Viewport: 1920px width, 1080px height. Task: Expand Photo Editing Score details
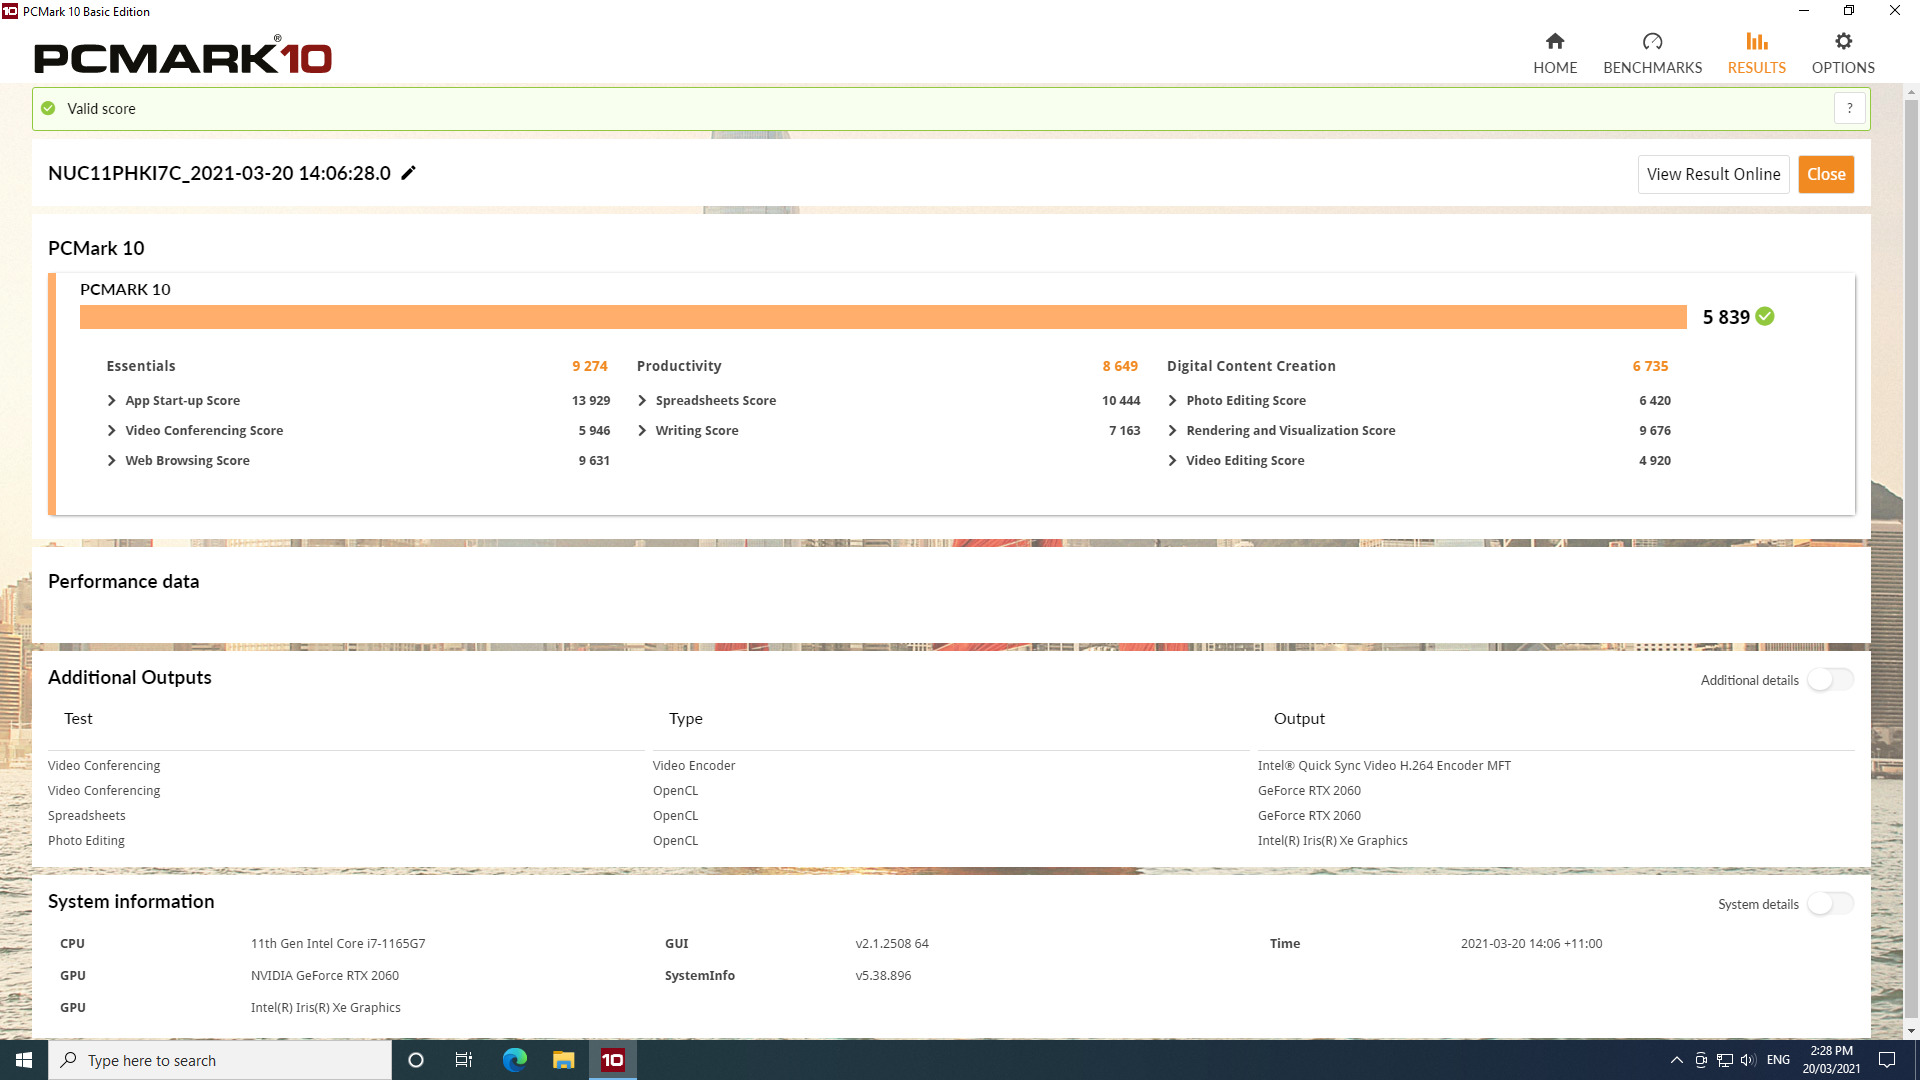pos(1172,400)
